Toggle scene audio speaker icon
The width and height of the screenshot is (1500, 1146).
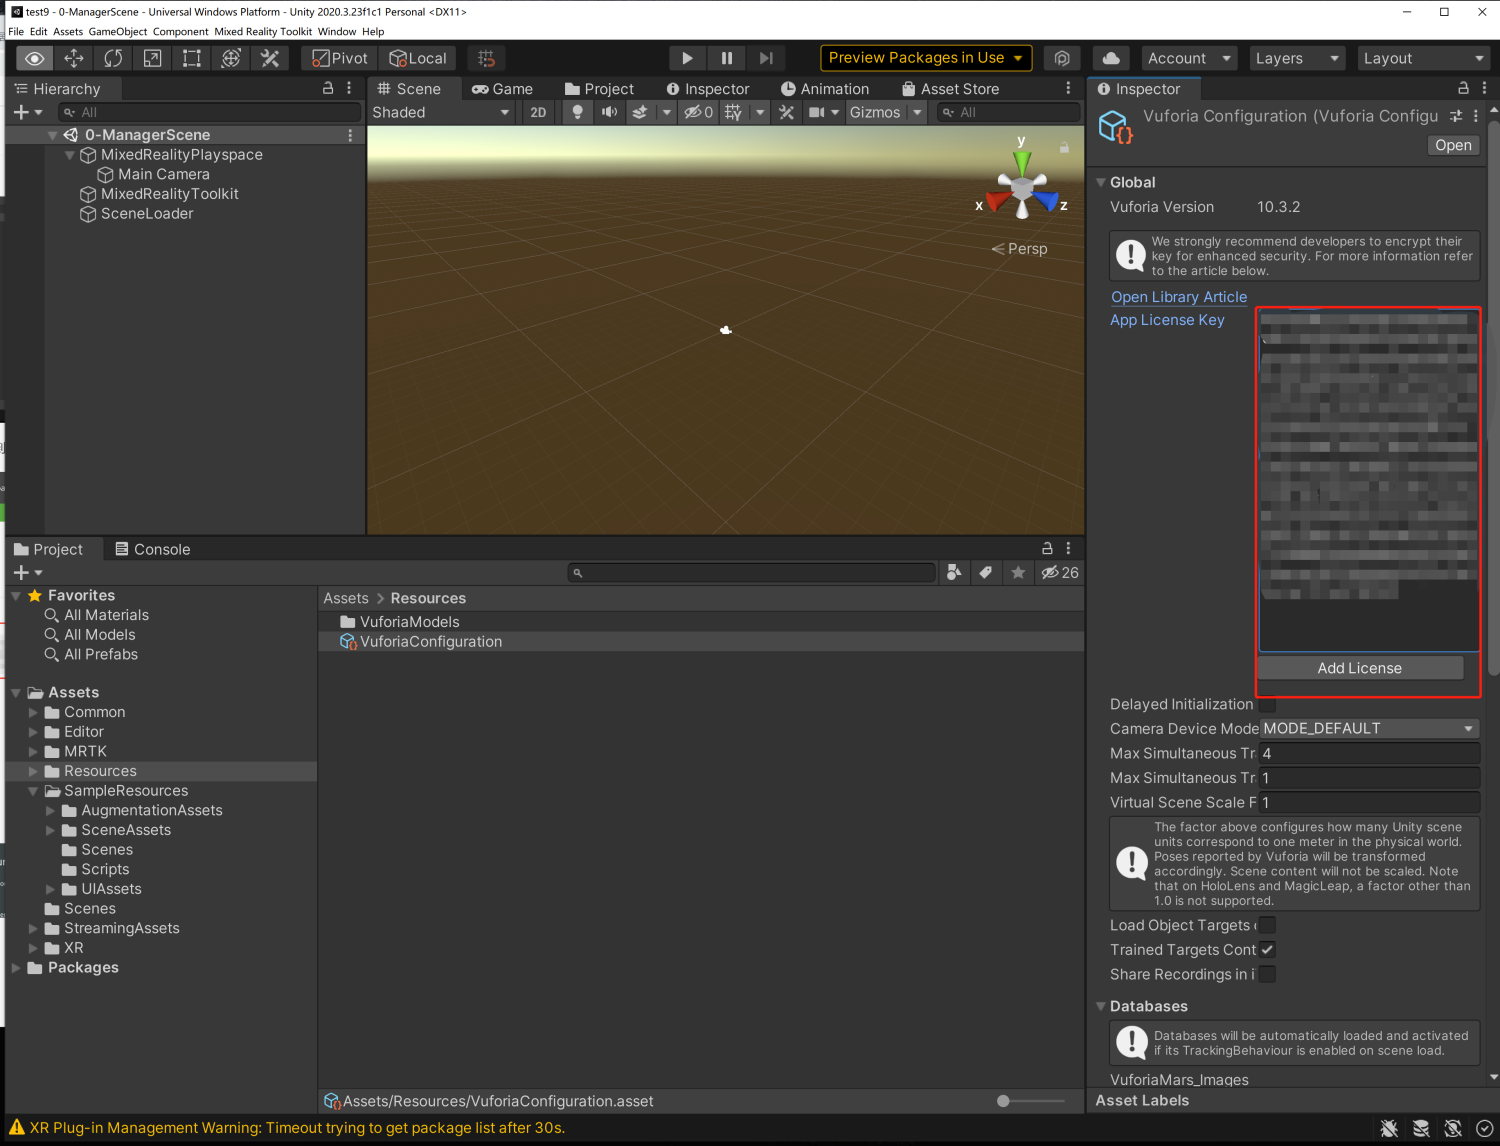tap(608, 112)
